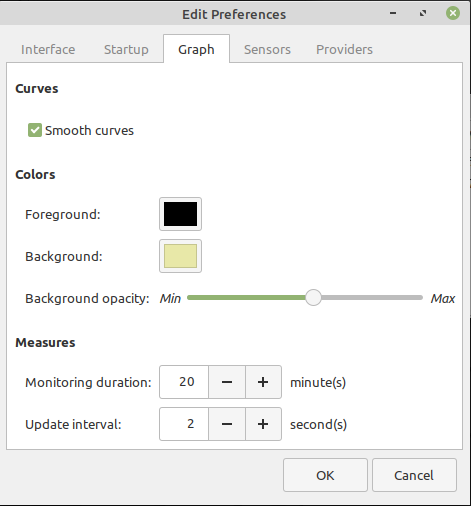This screenshot has height=506, width=471.
Task: Open the Sensors tab
Action: [x=267, y=49]
